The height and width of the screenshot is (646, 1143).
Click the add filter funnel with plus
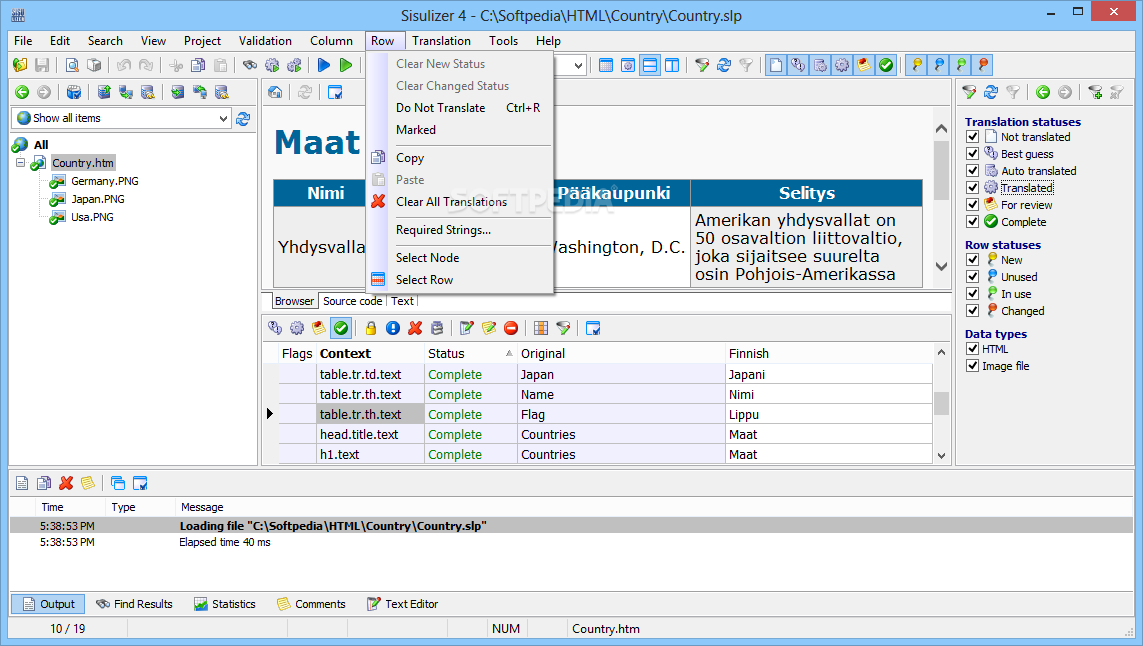click(x=1095, y=92)
